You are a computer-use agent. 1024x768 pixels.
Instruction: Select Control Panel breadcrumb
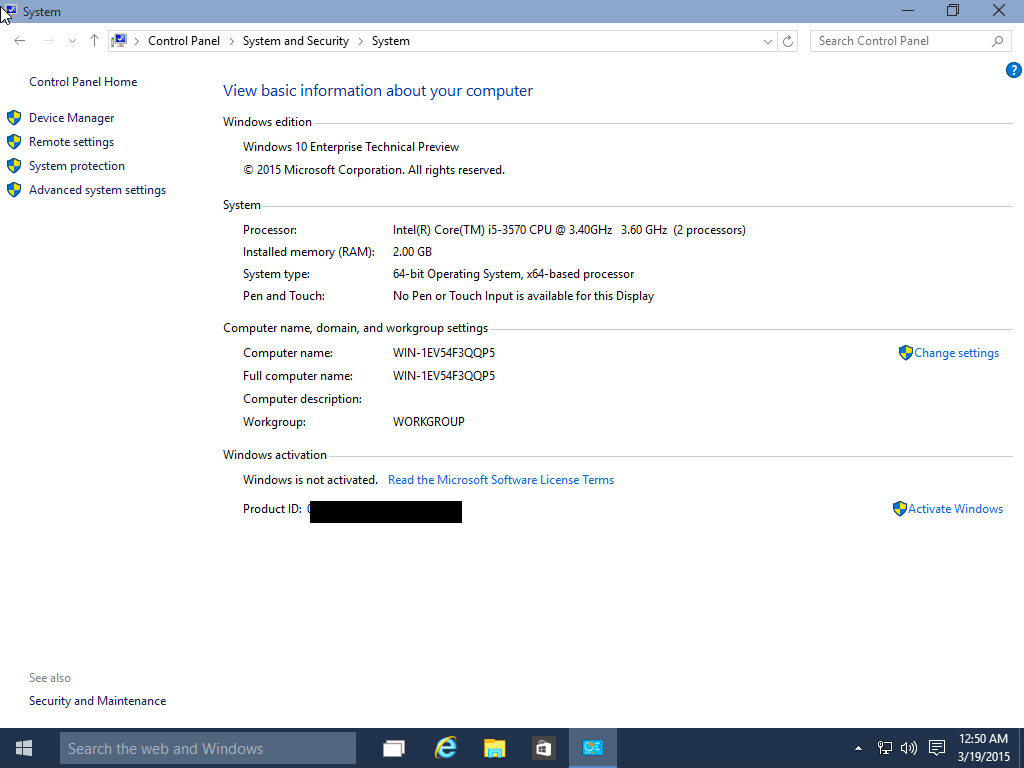click(x=184, y=40)
